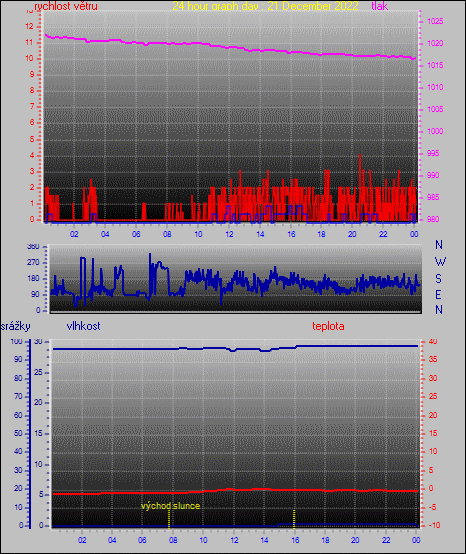Click the 'W' compass letter in the wind direction legend
Viewport: 466px width, 554px height.
pyautogui.click(x=440, y=262)
